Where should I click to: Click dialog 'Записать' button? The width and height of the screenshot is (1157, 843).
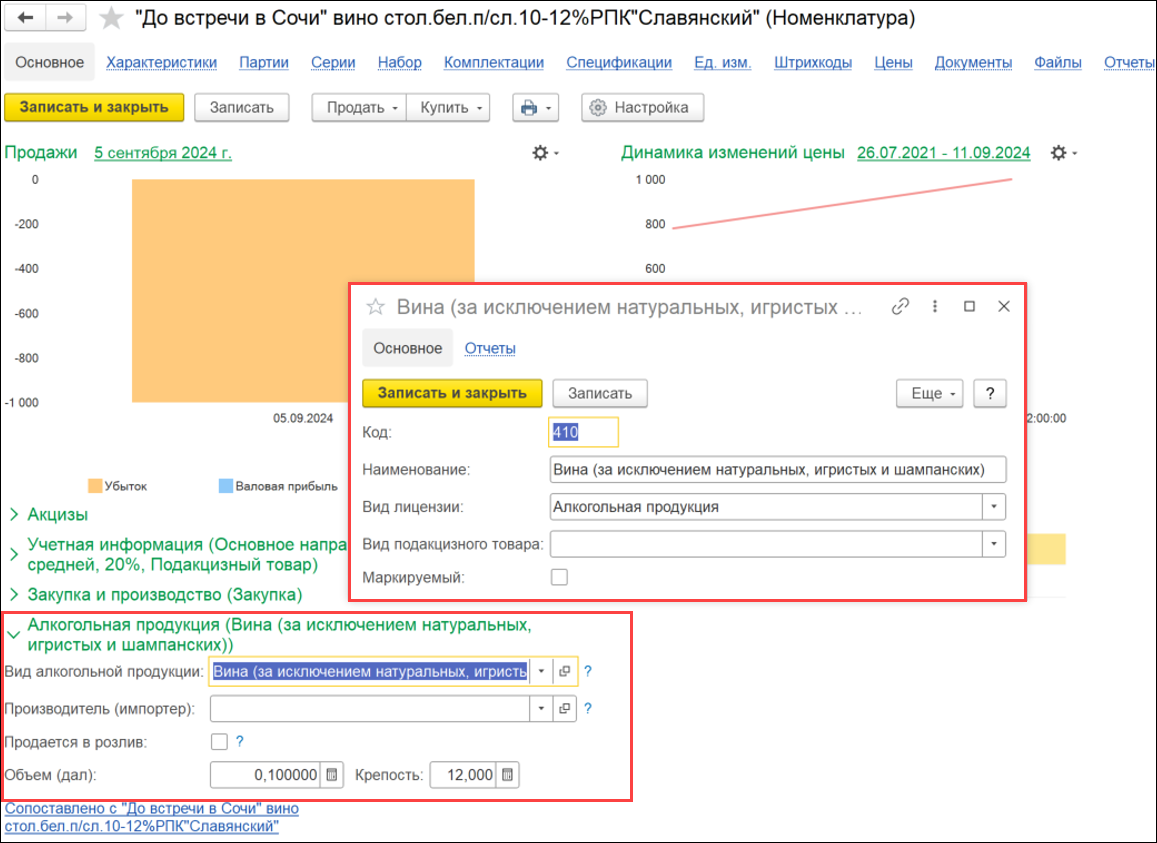coord(599,393)
